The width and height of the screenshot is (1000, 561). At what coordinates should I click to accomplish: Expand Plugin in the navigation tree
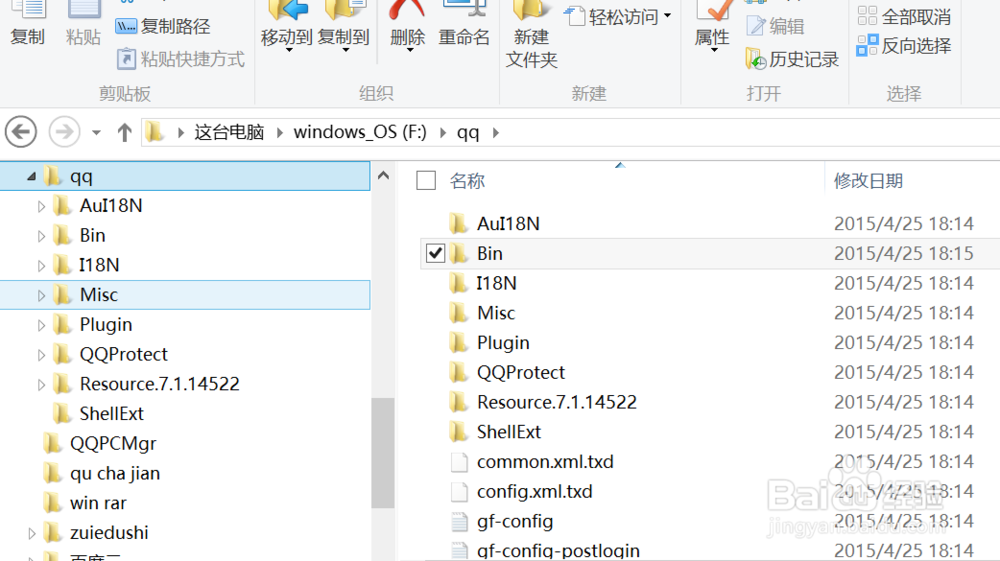[41, 326]
